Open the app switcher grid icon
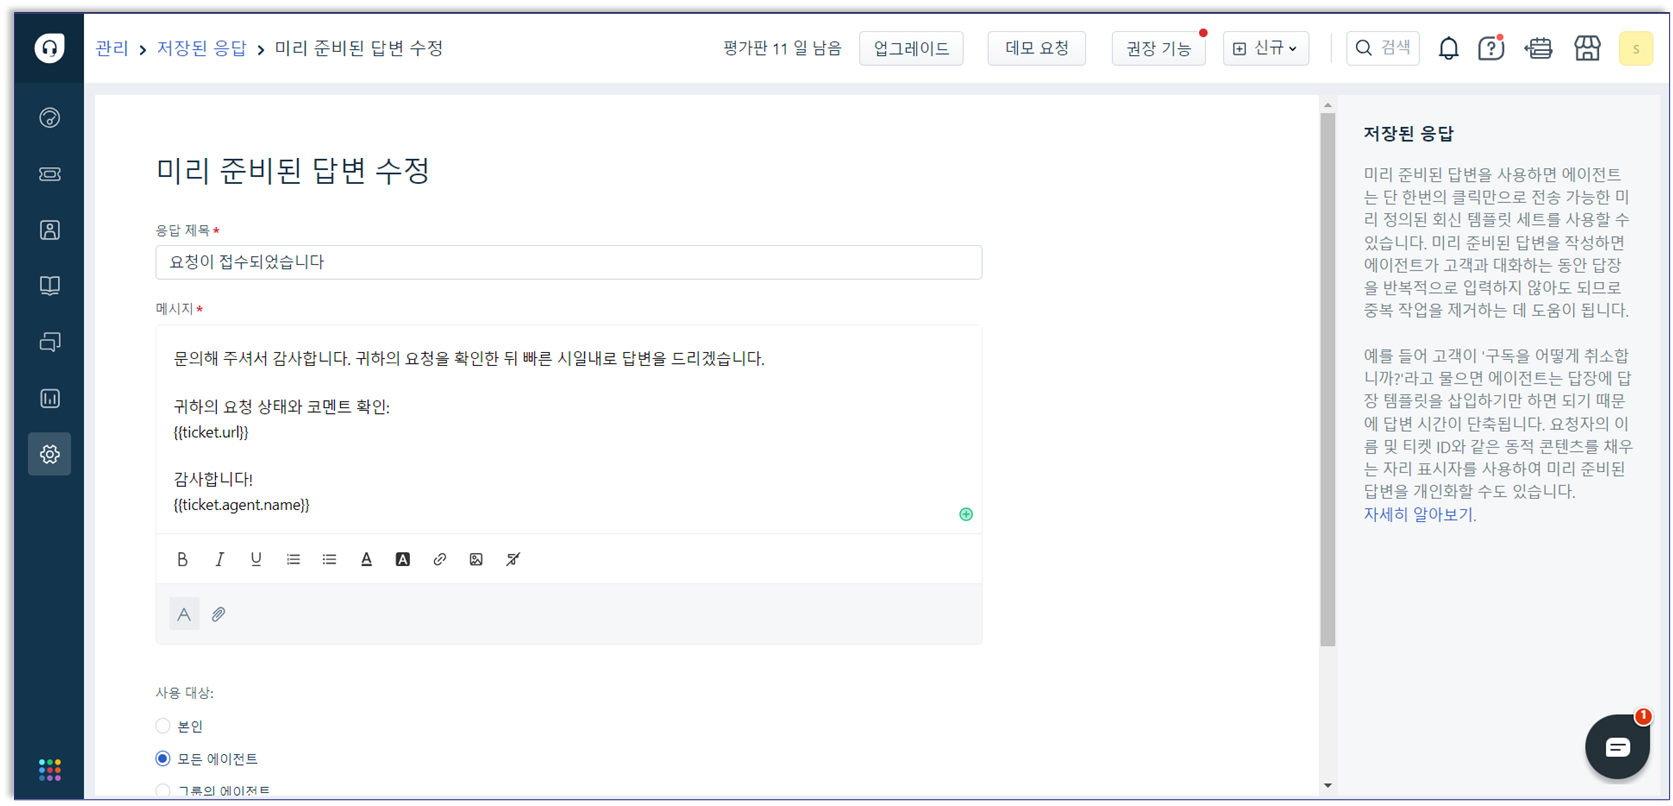The image size is (1673, 806). (49, 770)
